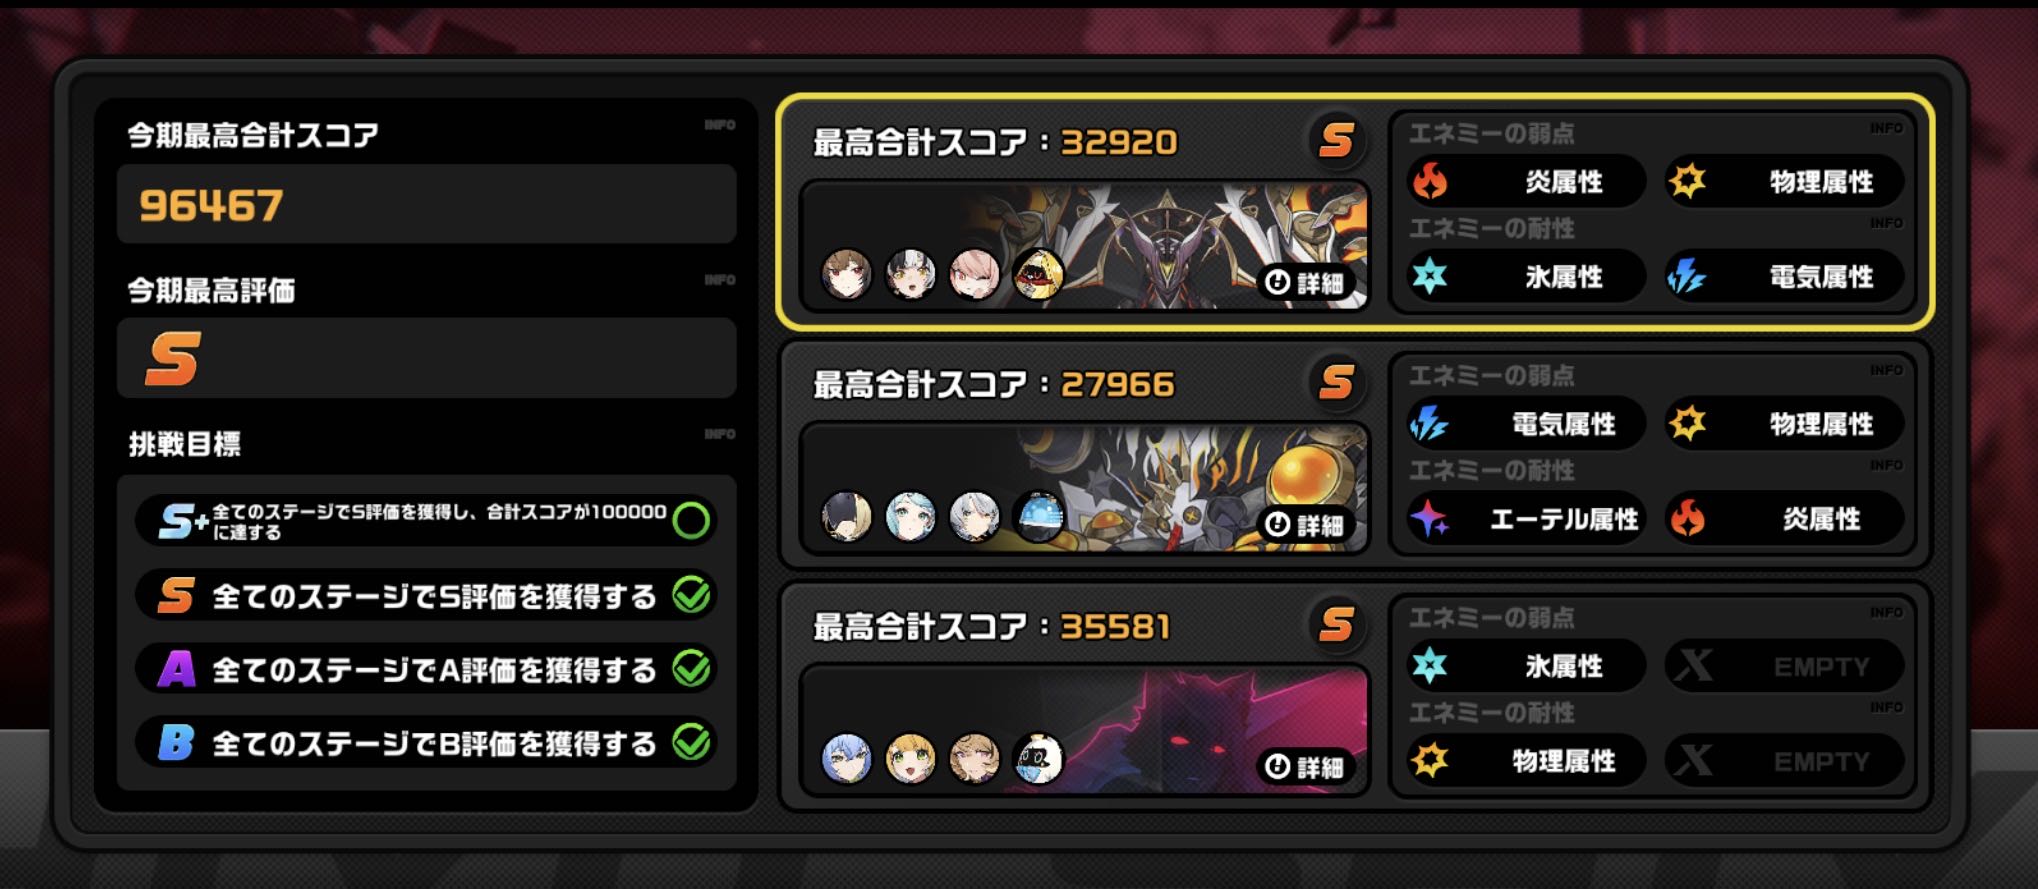Click the ice attribute icon in first stage resistances

(x=1429, y=276)
